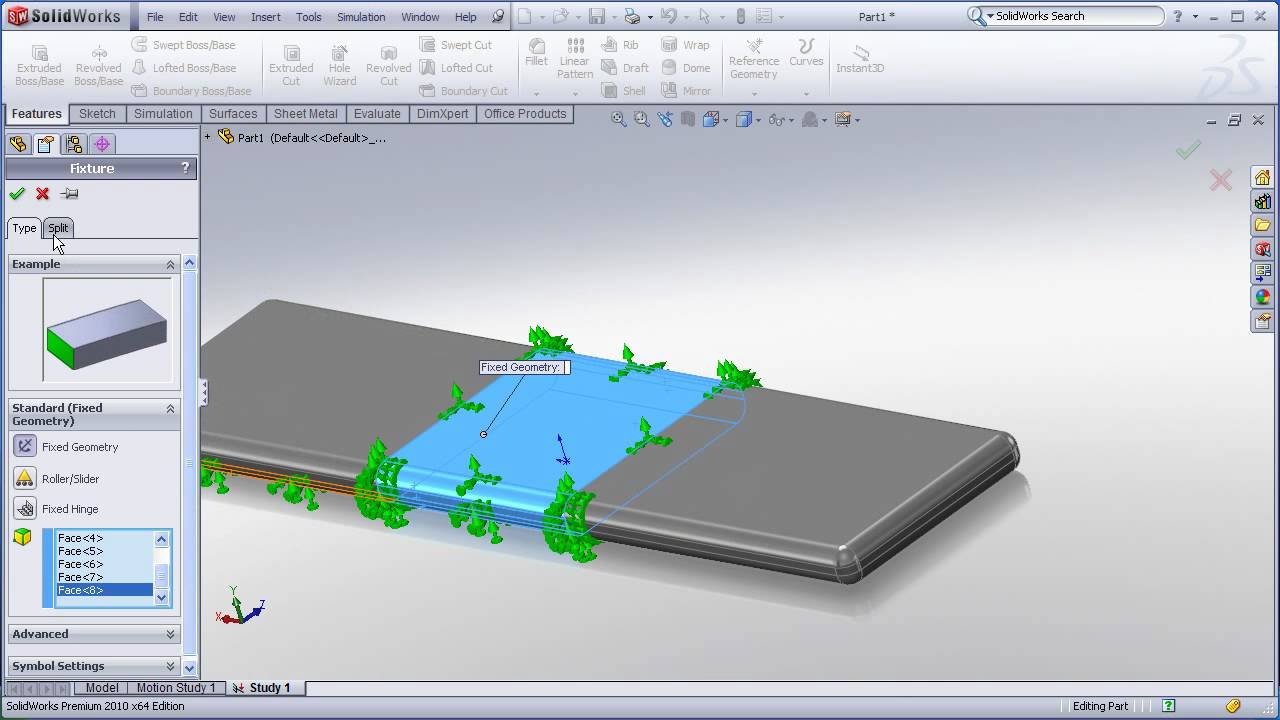Open the Window menu
The width and height of the screenshot is (1280, 720).
tap(420, 17)
